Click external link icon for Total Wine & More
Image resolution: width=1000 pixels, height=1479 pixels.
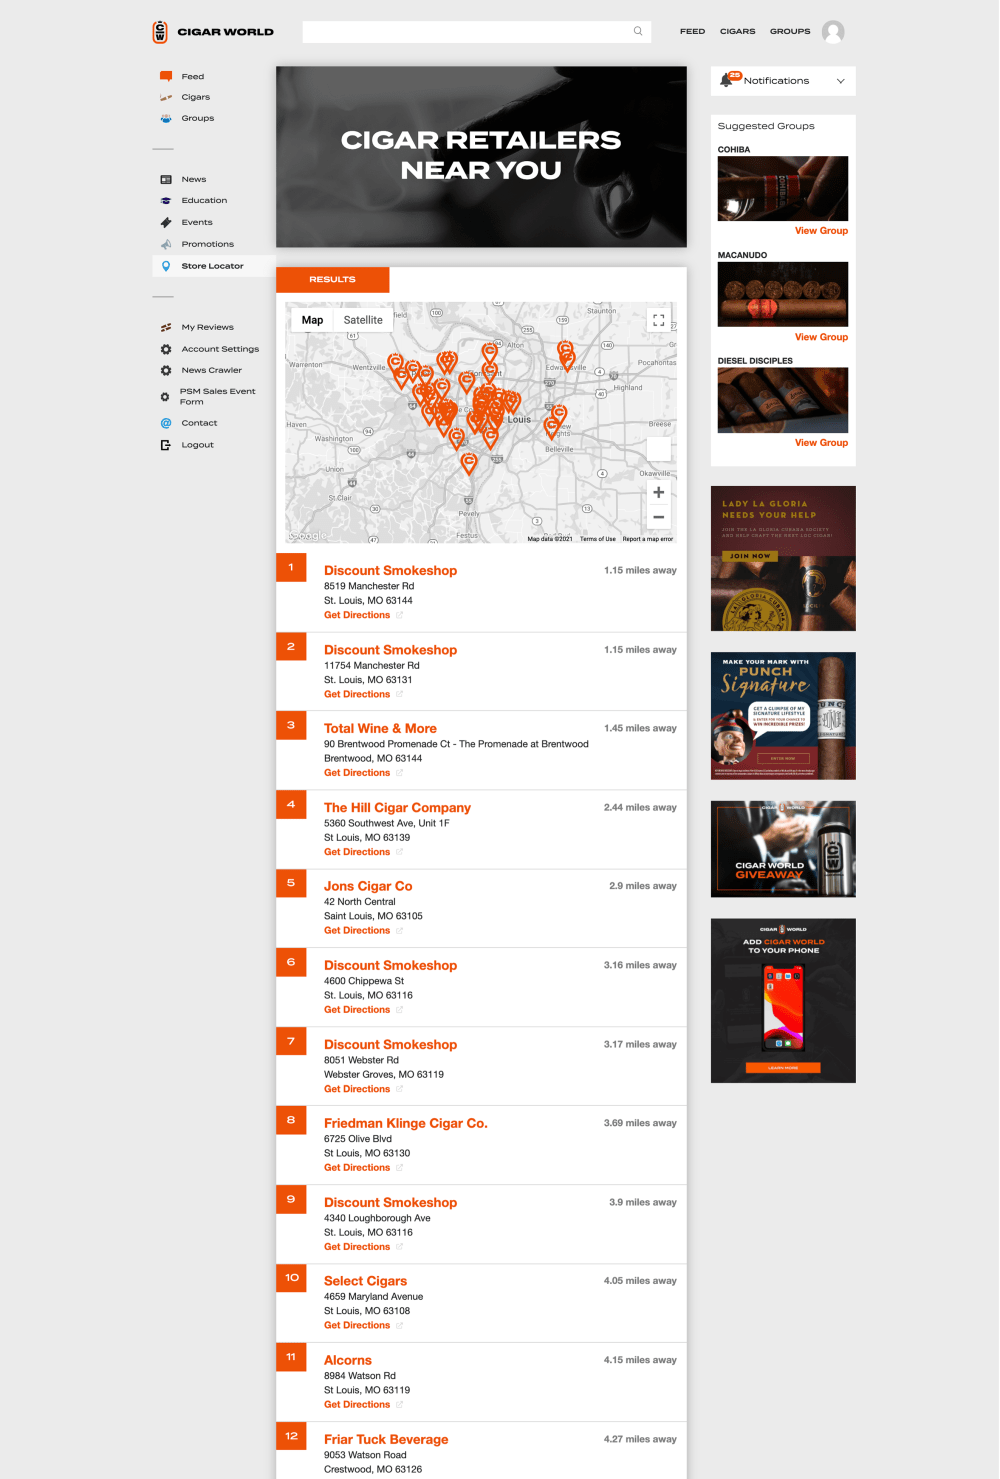(399, 773)
